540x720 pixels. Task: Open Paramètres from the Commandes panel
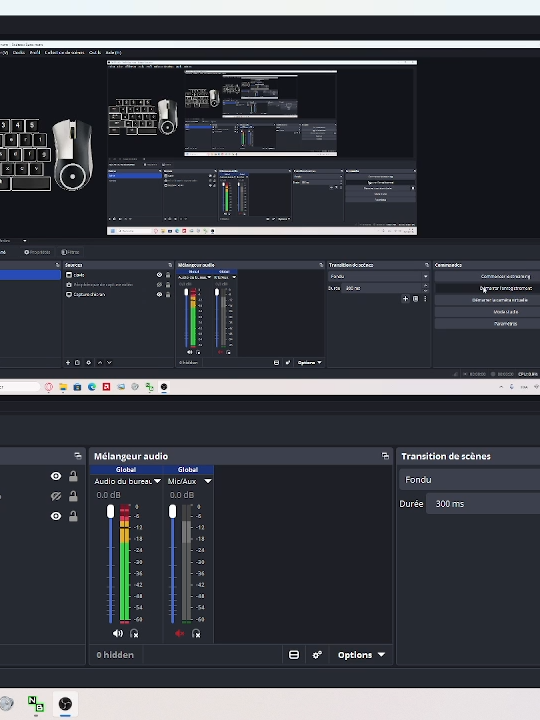[x=505, y=324]
